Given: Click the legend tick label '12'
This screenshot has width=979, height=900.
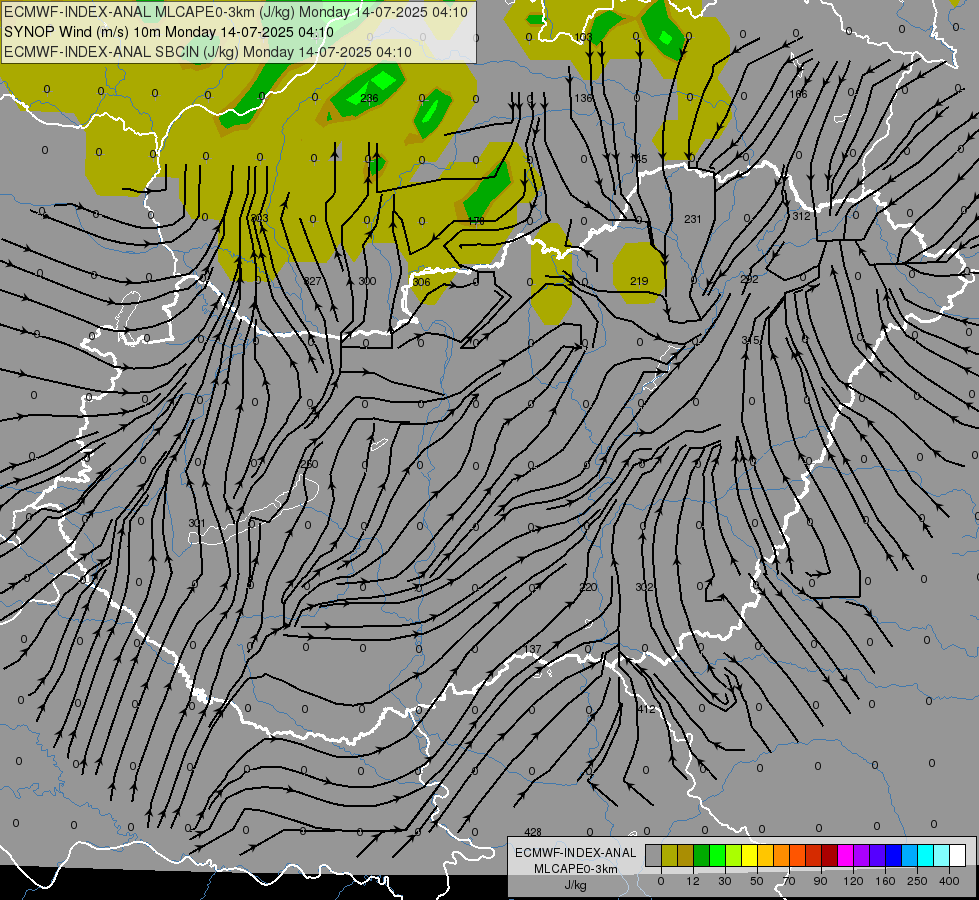Looking at the screenshot, I should (x=693, y=881).
